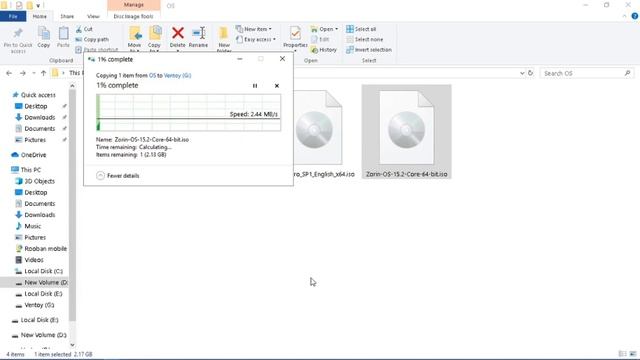
Task: Expand the address bar history dropdown
Action: (x=522, y=73)
